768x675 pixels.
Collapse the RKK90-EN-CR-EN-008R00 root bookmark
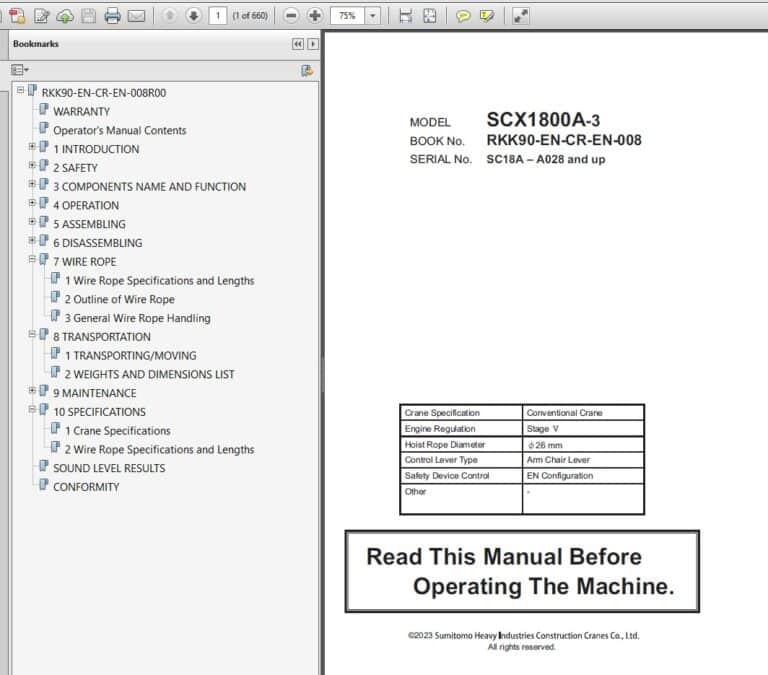click(x=21, y=91)
